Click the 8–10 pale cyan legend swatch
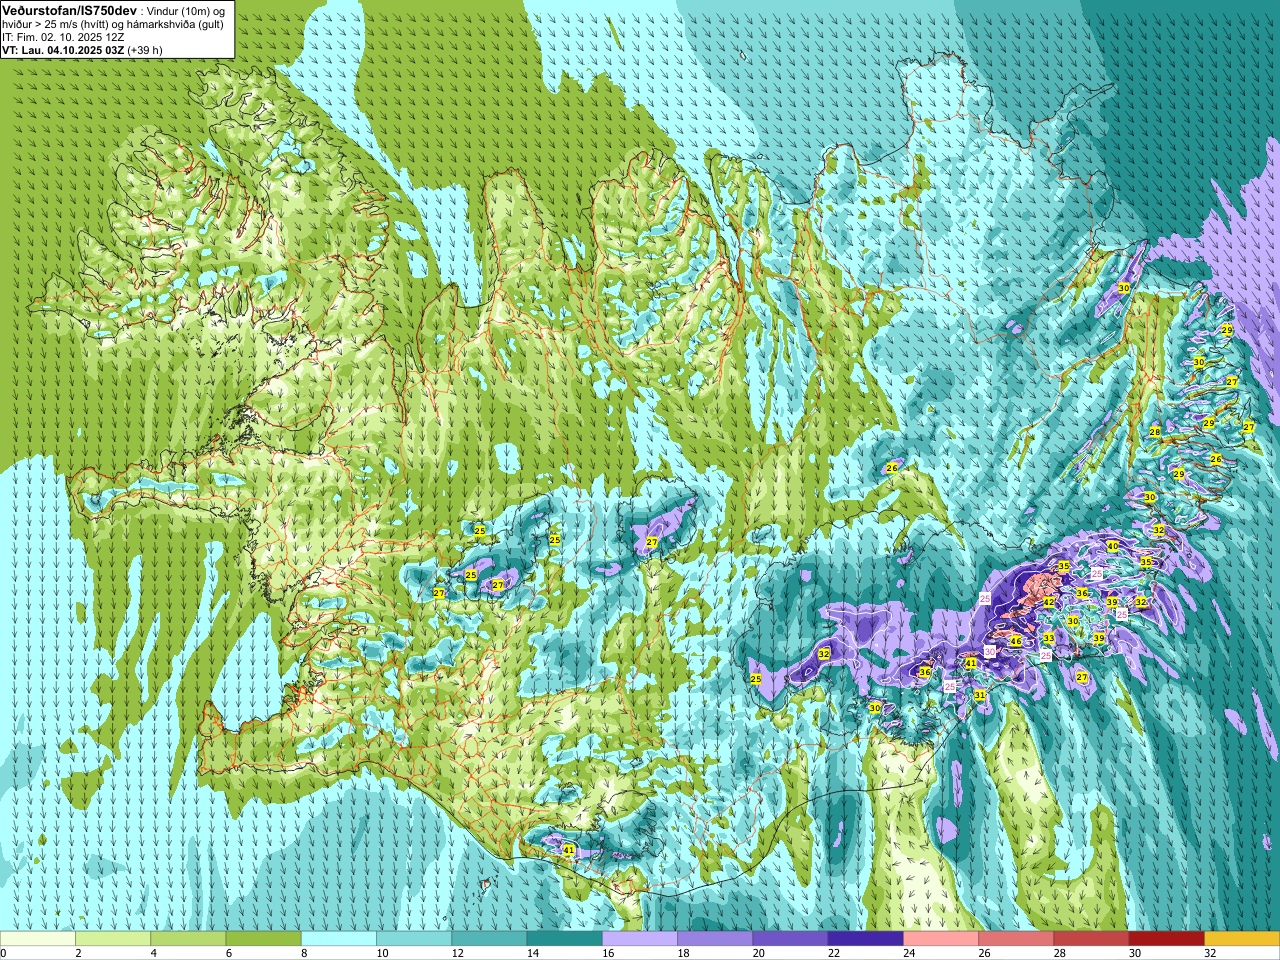Image resolution: width=1280 pixels, height=960 pixels. 339,938
